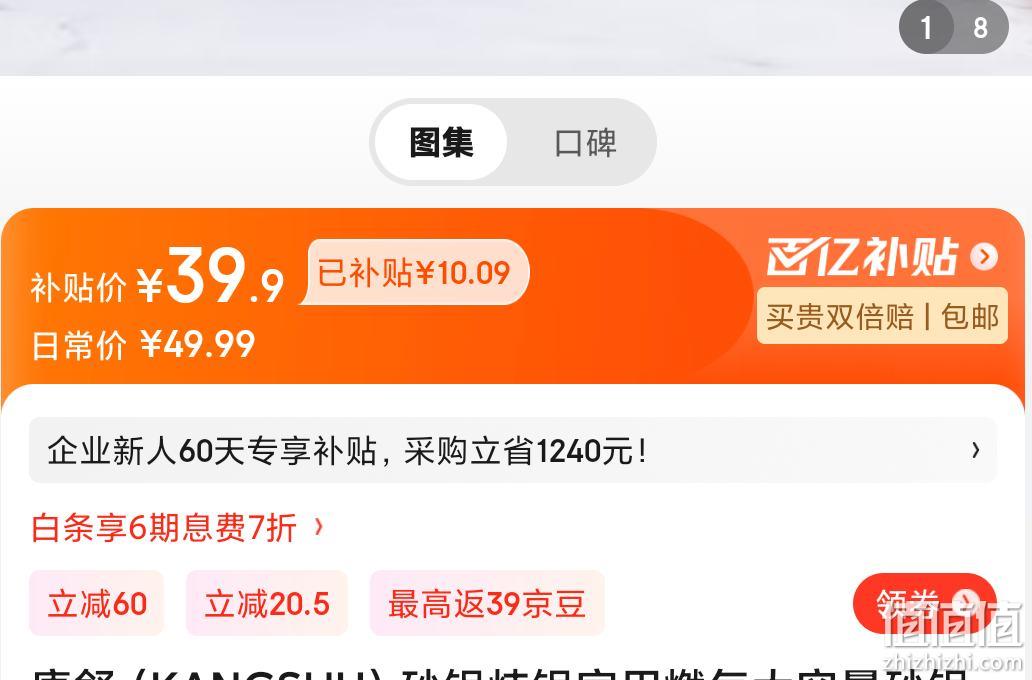Open 白条享6期息费7折 link

click(164, 527)
